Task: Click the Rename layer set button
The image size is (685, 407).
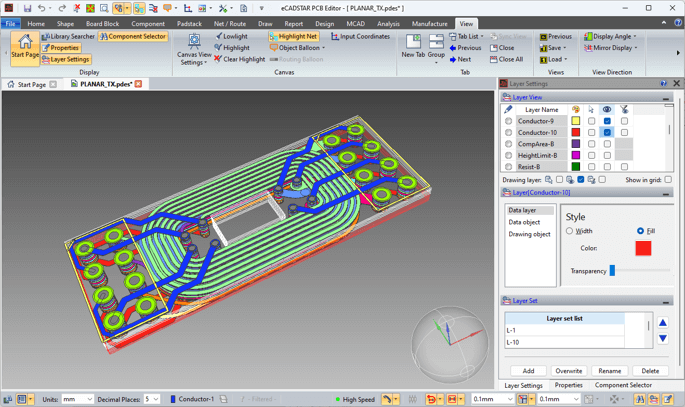Action: pyautogui.click(x=609, y=370)
